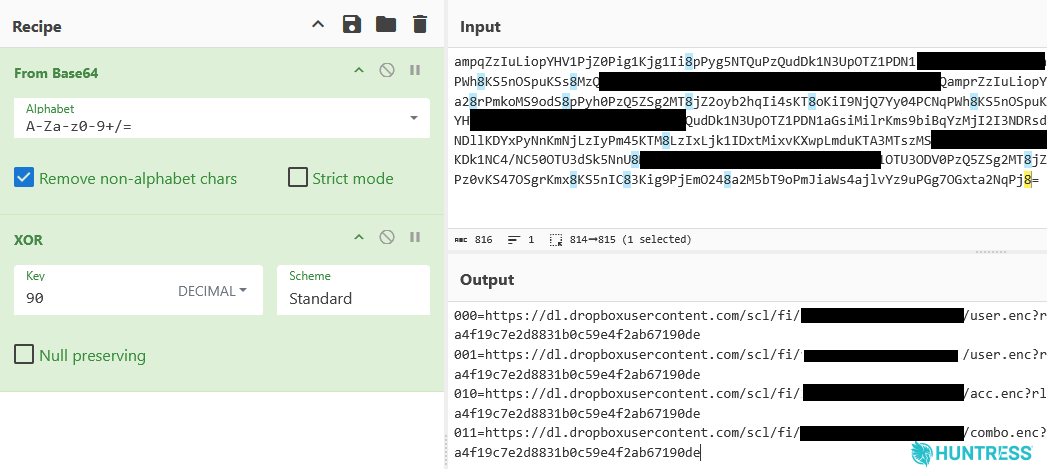The image size is (1047, 469).
Task: Open the XOR Scheme selector showing Standard
Action: tap(353, 290)
